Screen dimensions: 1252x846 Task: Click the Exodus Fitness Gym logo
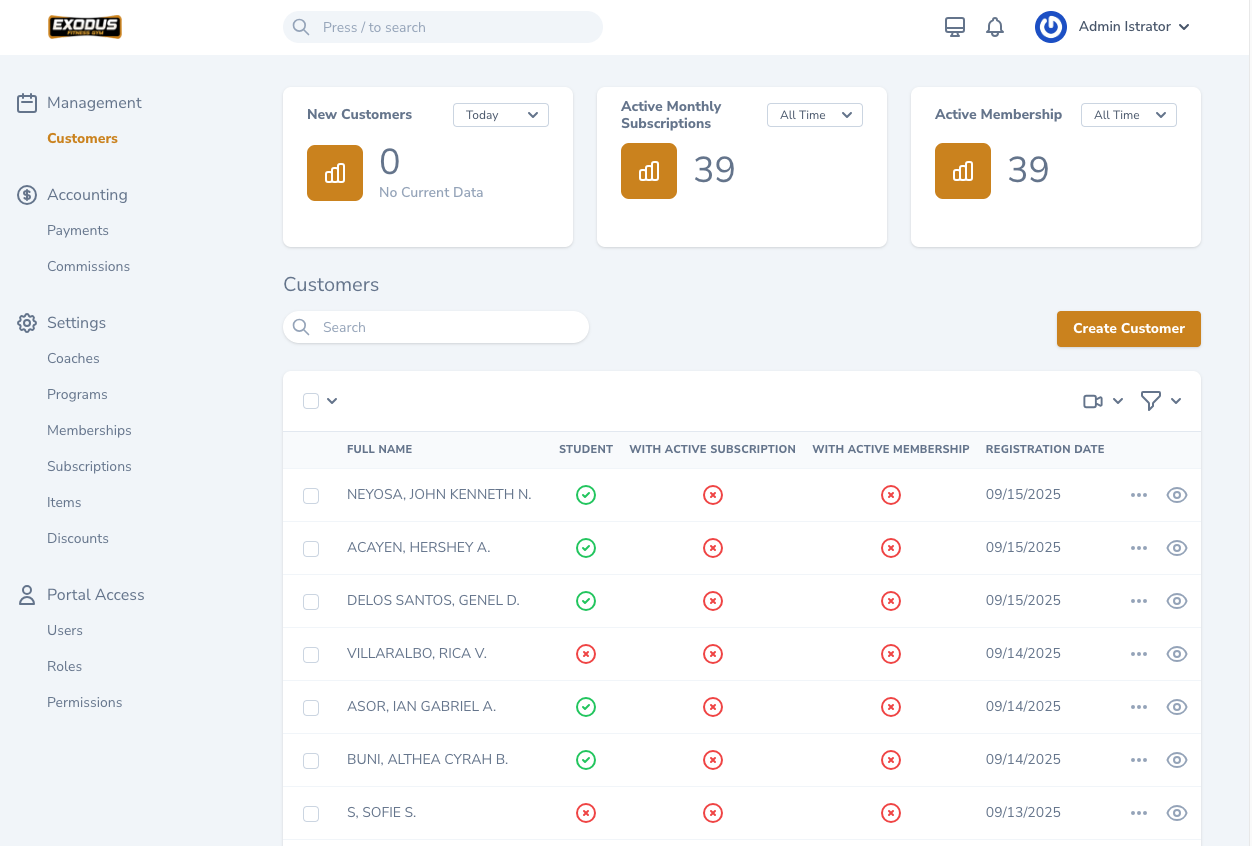pyautogui.click(x=85, y=27)
